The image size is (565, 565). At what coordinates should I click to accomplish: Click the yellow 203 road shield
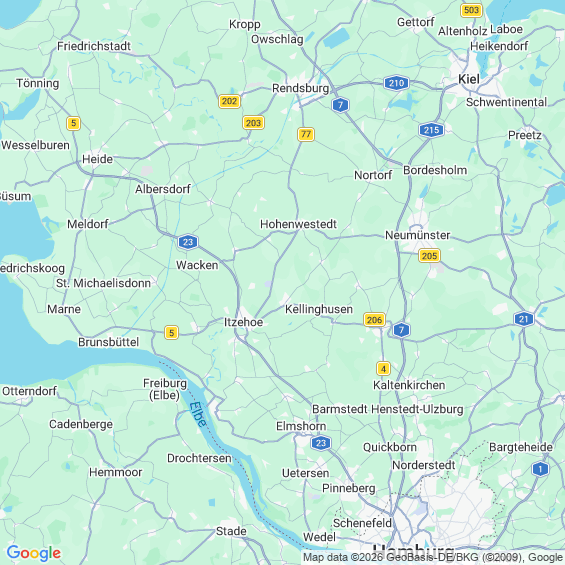(x=253, y=123)
